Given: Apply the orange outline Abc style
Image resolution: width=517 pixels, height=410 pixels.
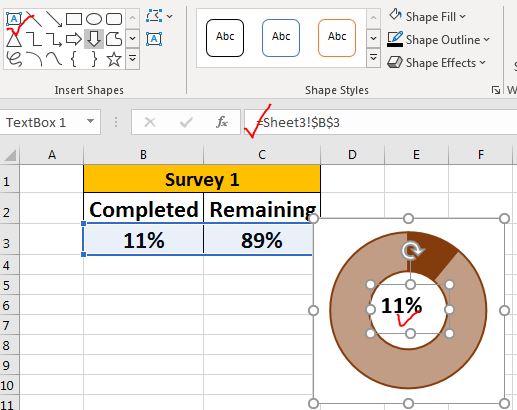Looking at the screenshot, I should 337,38.
